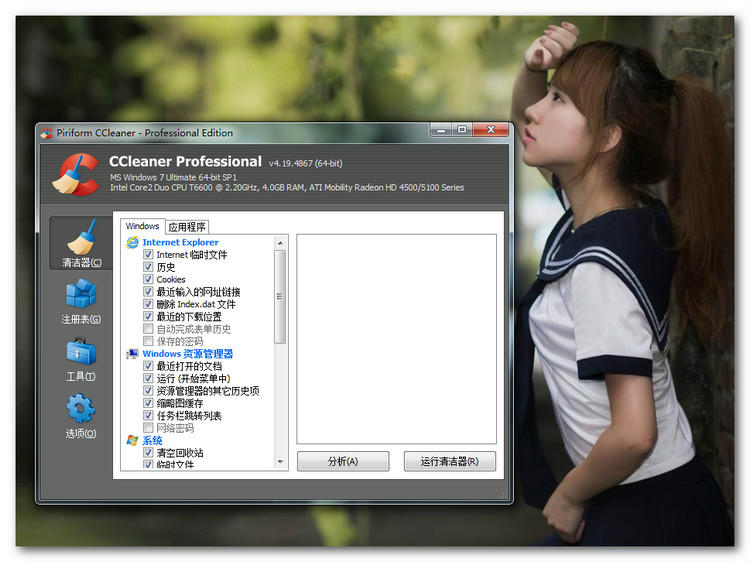
Task: Toggle the Cookies checkbox
Action: (x=148, y=279)
